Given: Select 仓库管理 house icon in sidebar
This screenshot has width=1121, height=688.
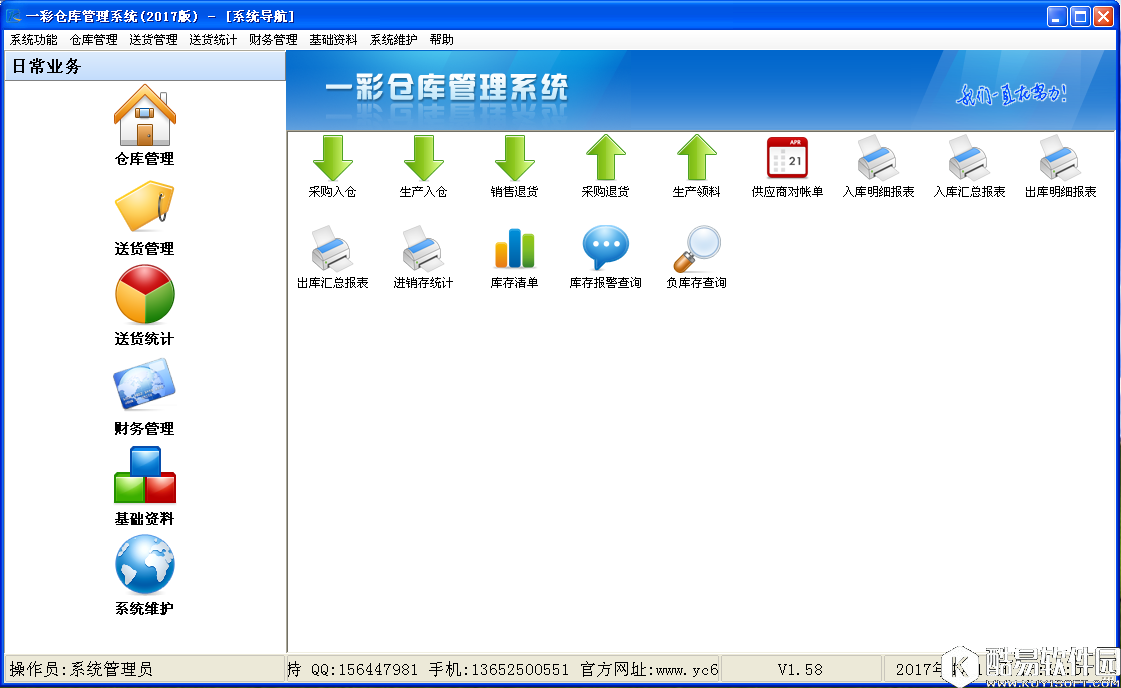Looking at the screenshot, I should pos(145,117).
